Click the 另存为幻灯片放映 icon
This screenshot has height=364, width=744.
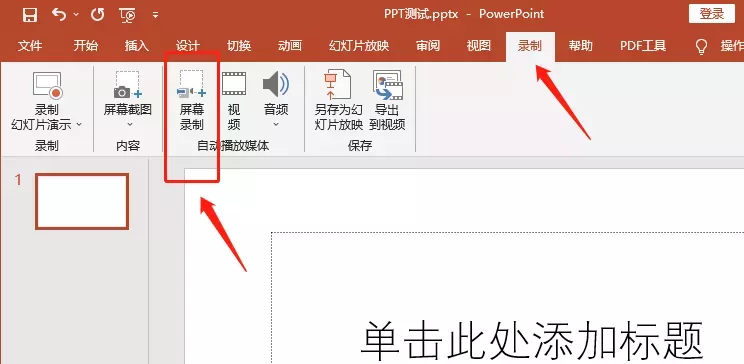click(338, 84)
